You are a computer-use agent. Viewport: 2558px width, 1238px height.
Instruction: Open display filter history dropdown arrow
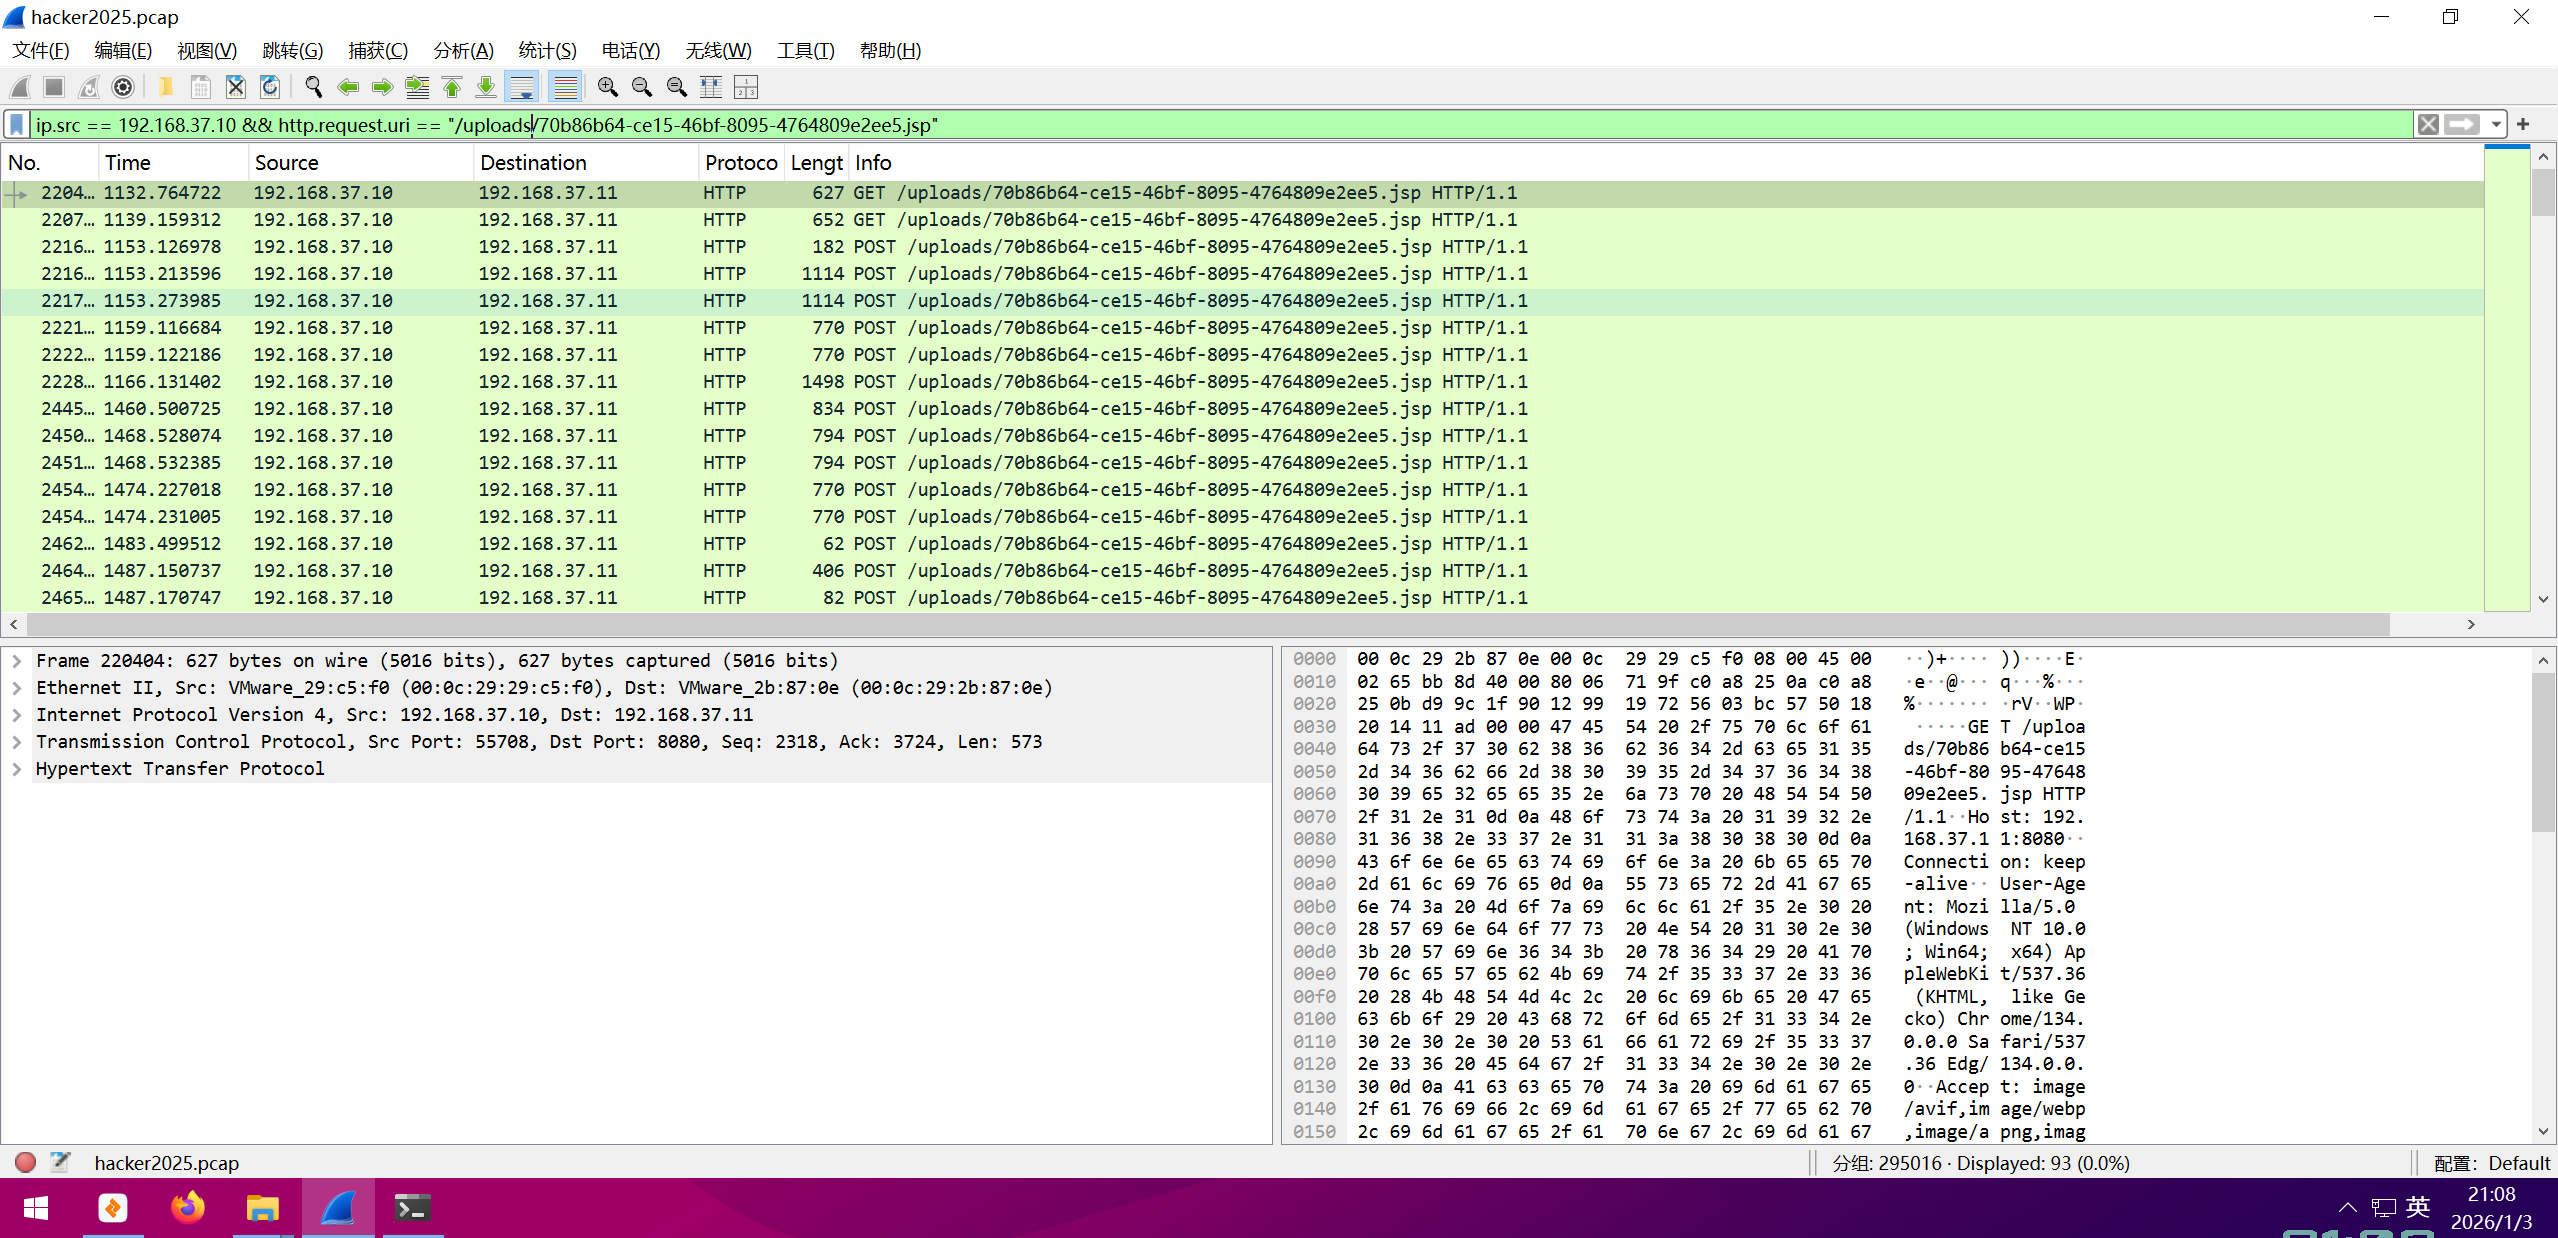click(x=2497, y=124)
